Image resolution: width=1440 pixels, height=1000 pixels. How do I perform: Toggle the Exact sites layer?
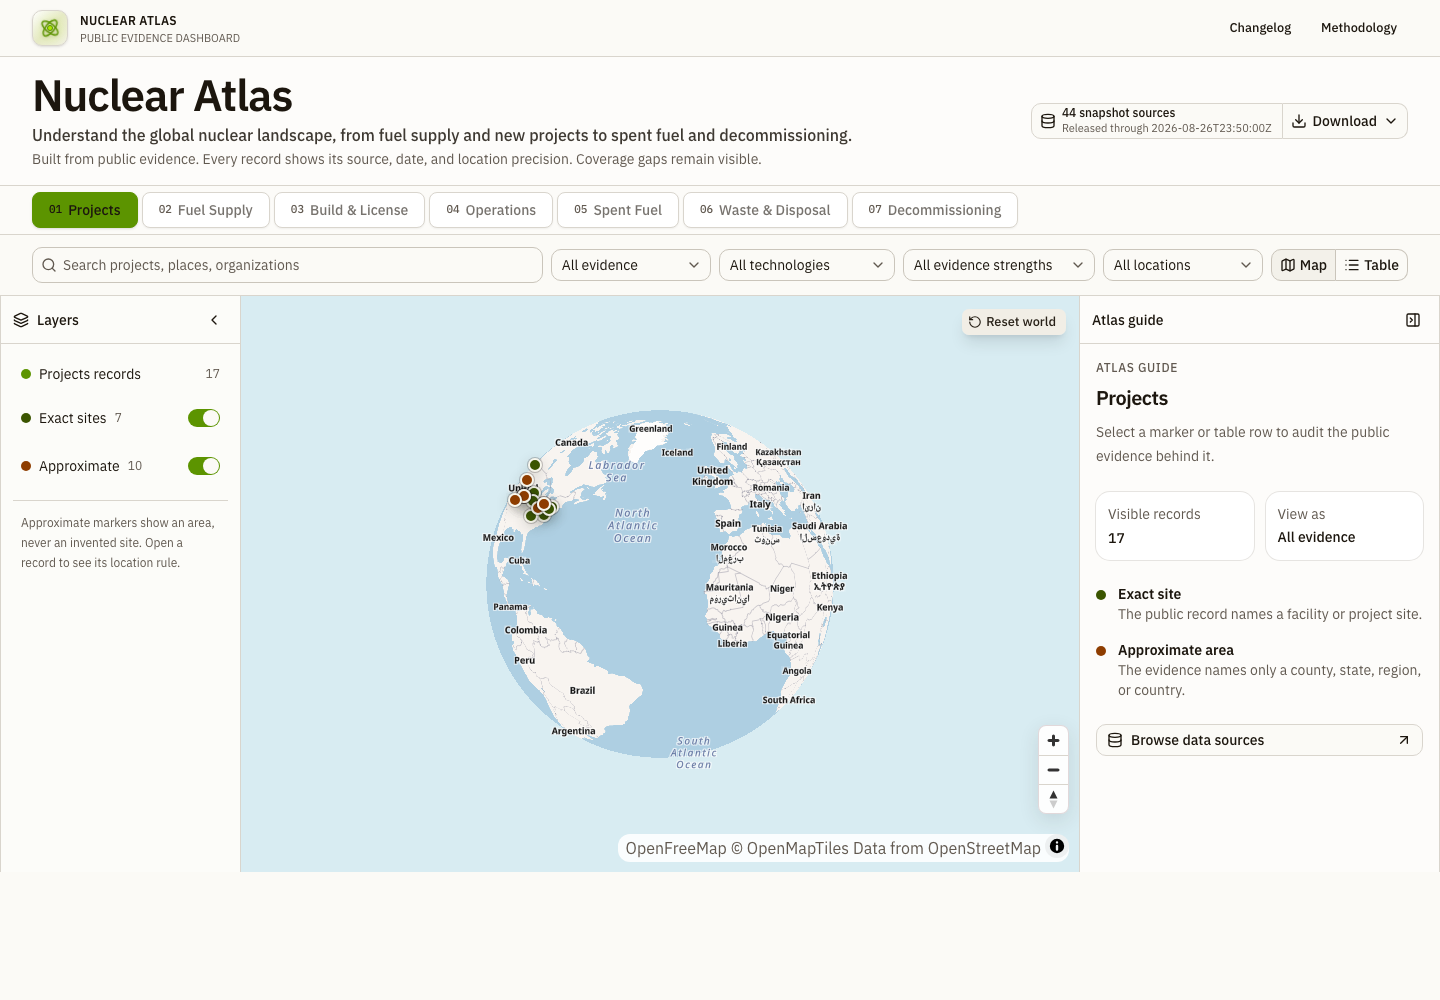coord(204,418)
